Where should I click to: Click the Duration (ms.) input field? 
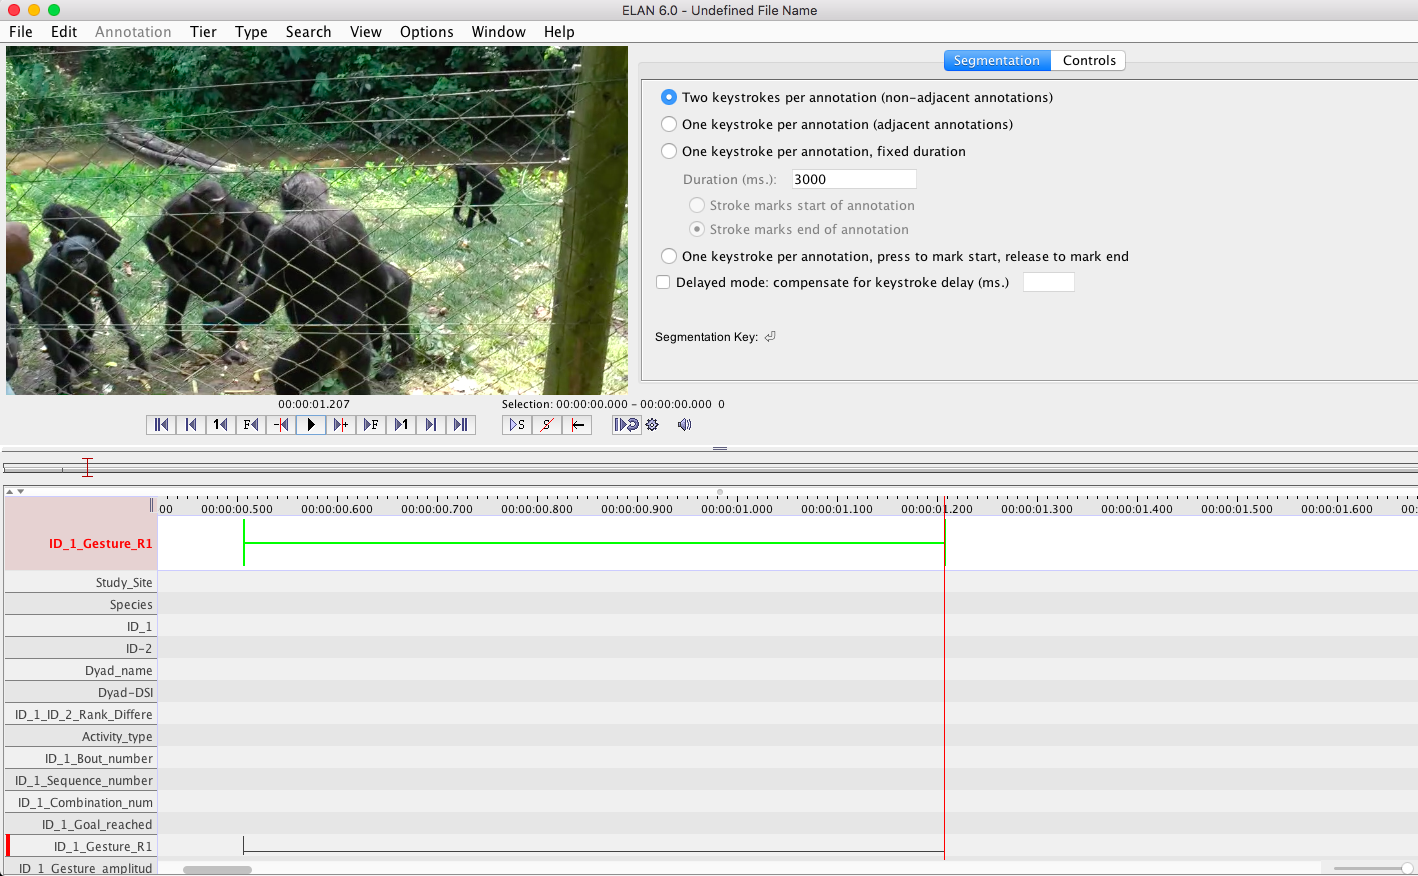853,180
